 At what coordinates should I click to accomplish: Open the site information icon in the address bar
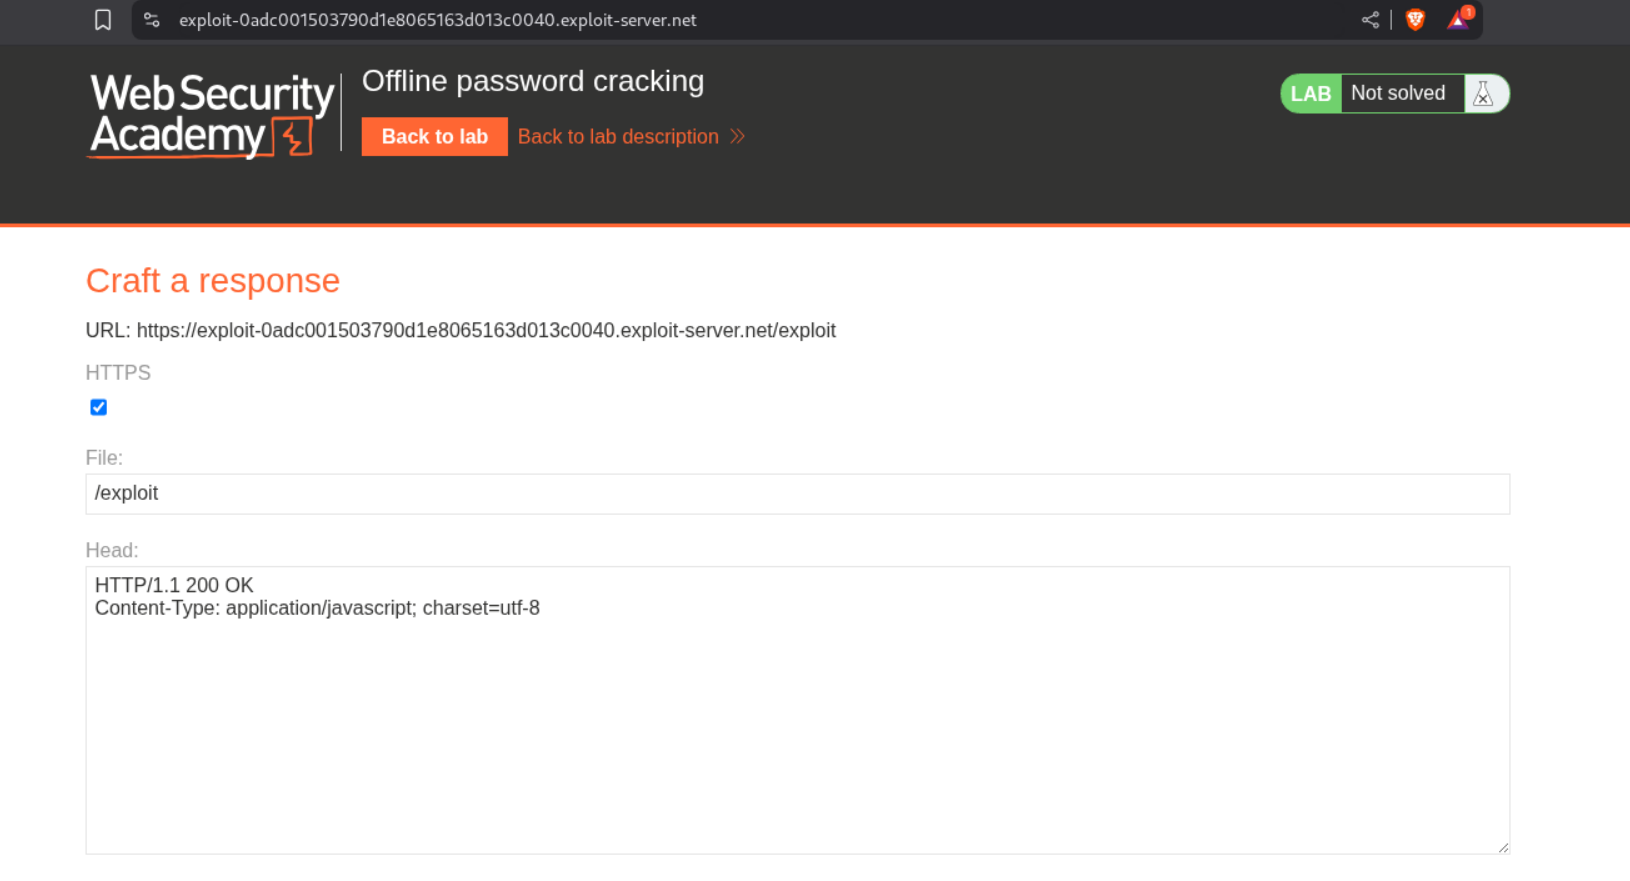152,20
